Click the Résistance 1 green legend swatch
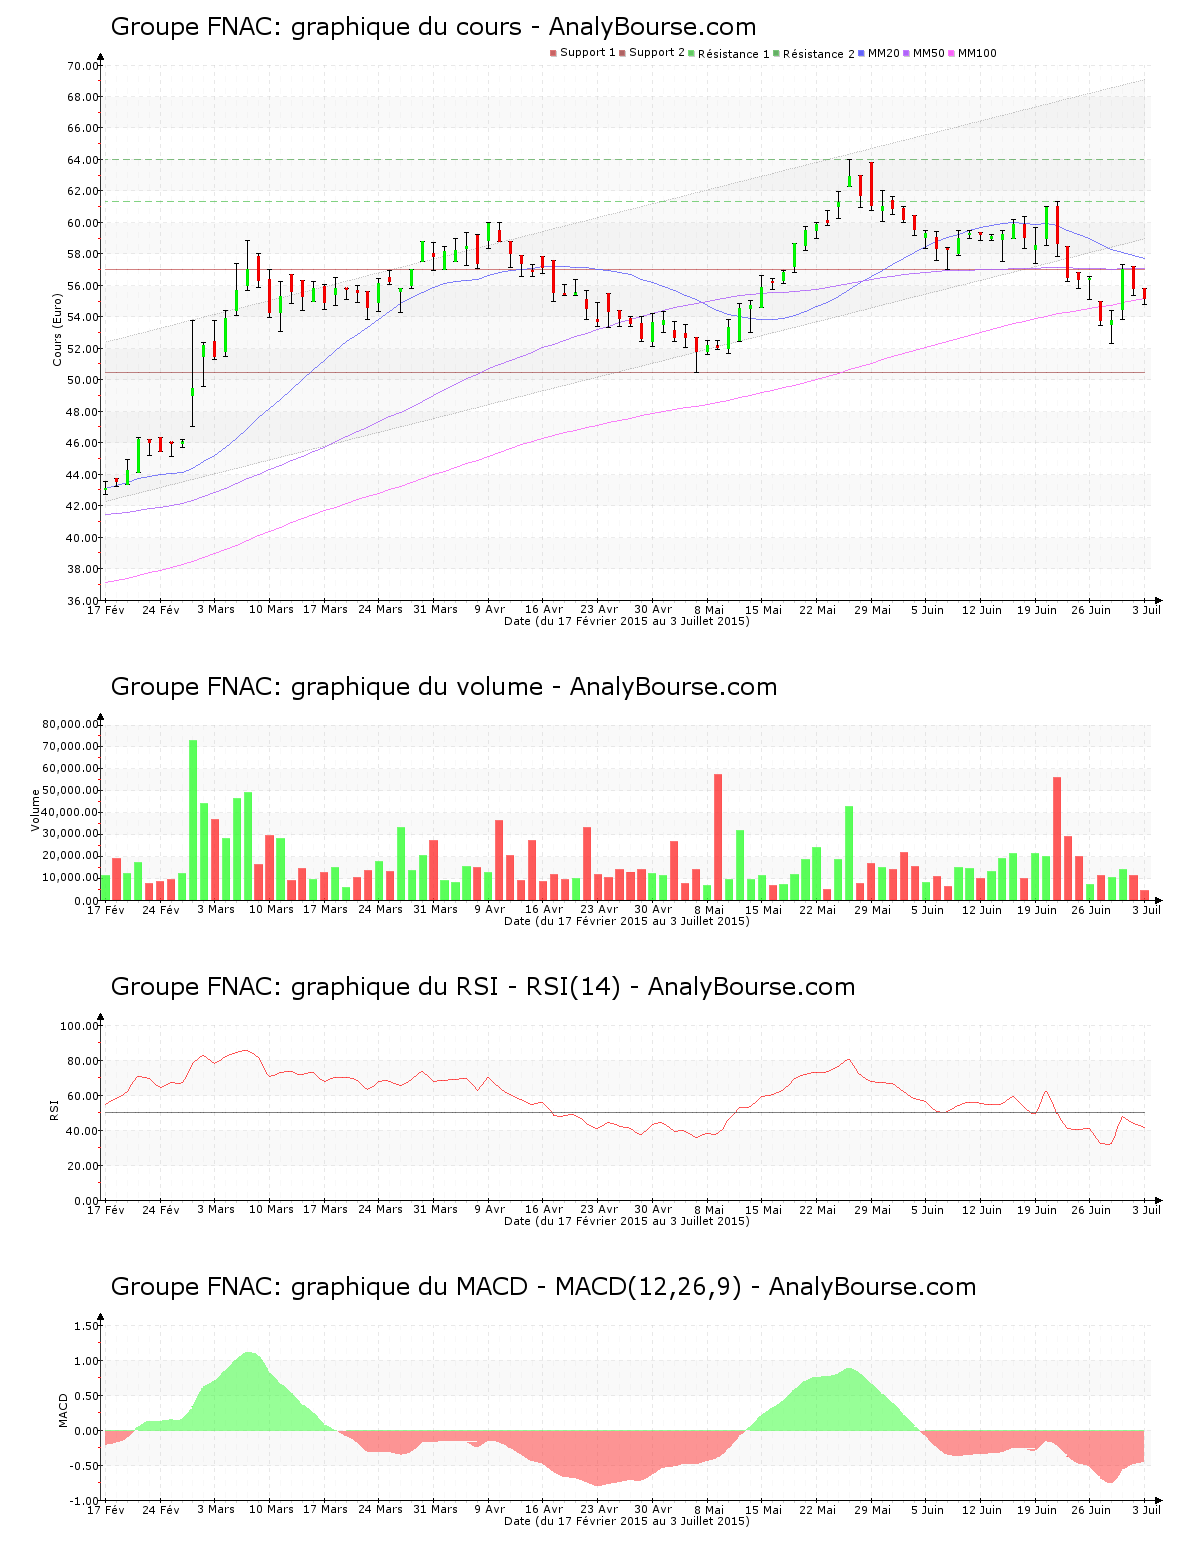 (x=691, y=53)
